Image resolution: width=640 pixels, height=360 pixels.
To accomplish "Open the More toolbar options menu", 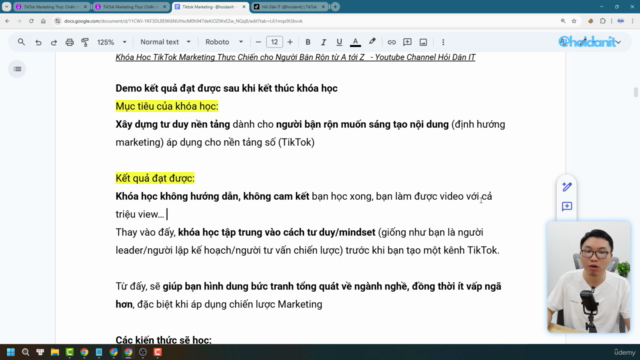I will pos(443,42).
